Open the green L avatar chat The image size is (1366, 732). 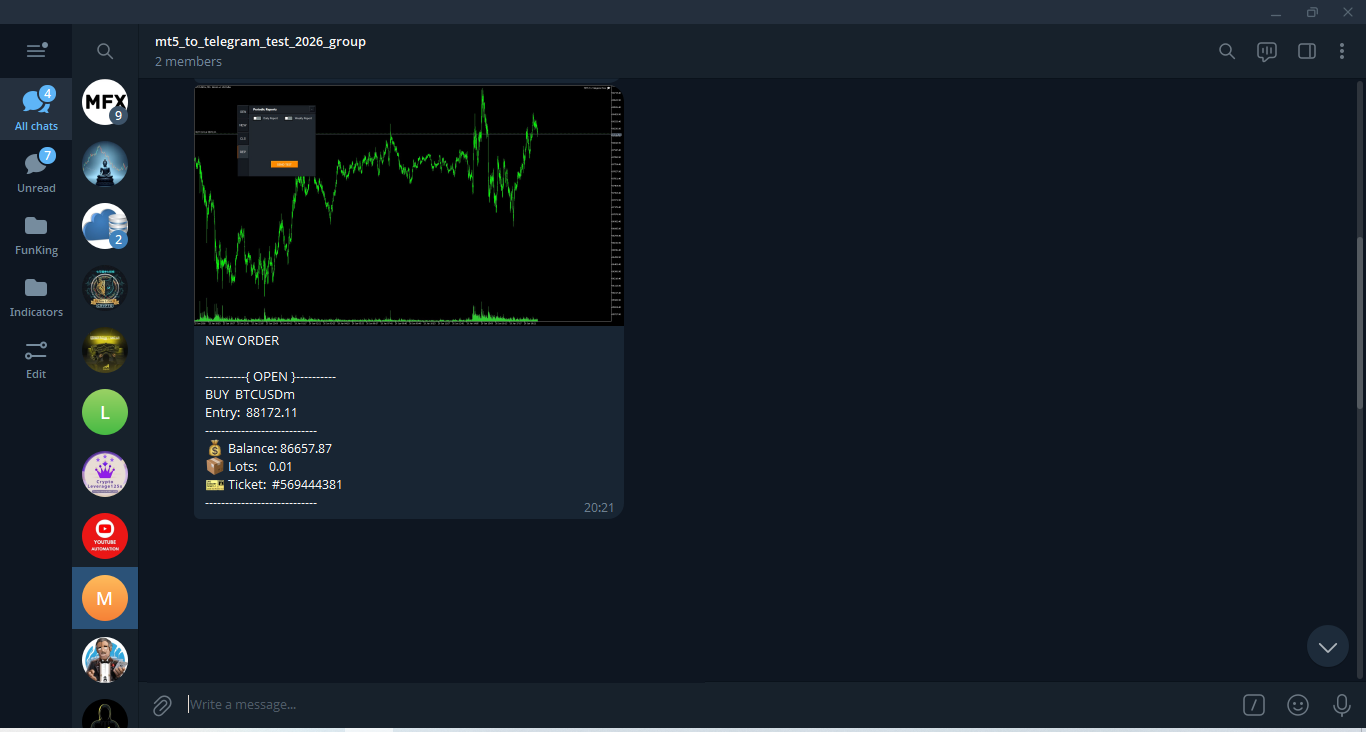pyautogui.click(x=105, y=412)
